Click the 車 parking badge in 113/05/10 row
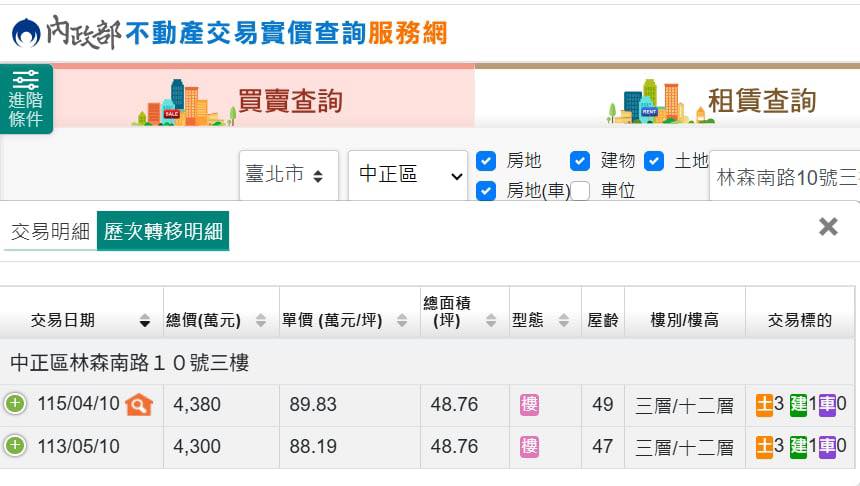This screenshot has height=486, width=860. (827, 447)
